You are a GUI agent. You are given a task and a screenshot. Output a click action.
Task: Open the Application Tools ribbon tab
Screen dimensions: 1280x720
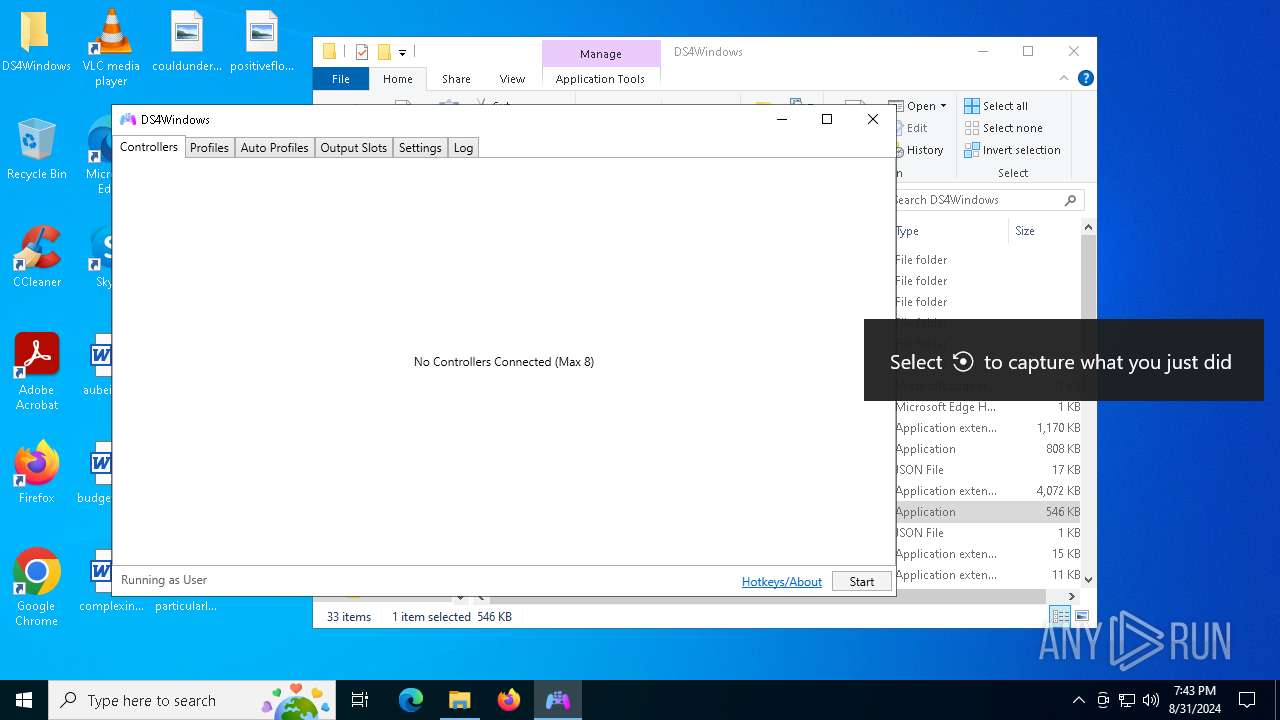tap(600, 79)
